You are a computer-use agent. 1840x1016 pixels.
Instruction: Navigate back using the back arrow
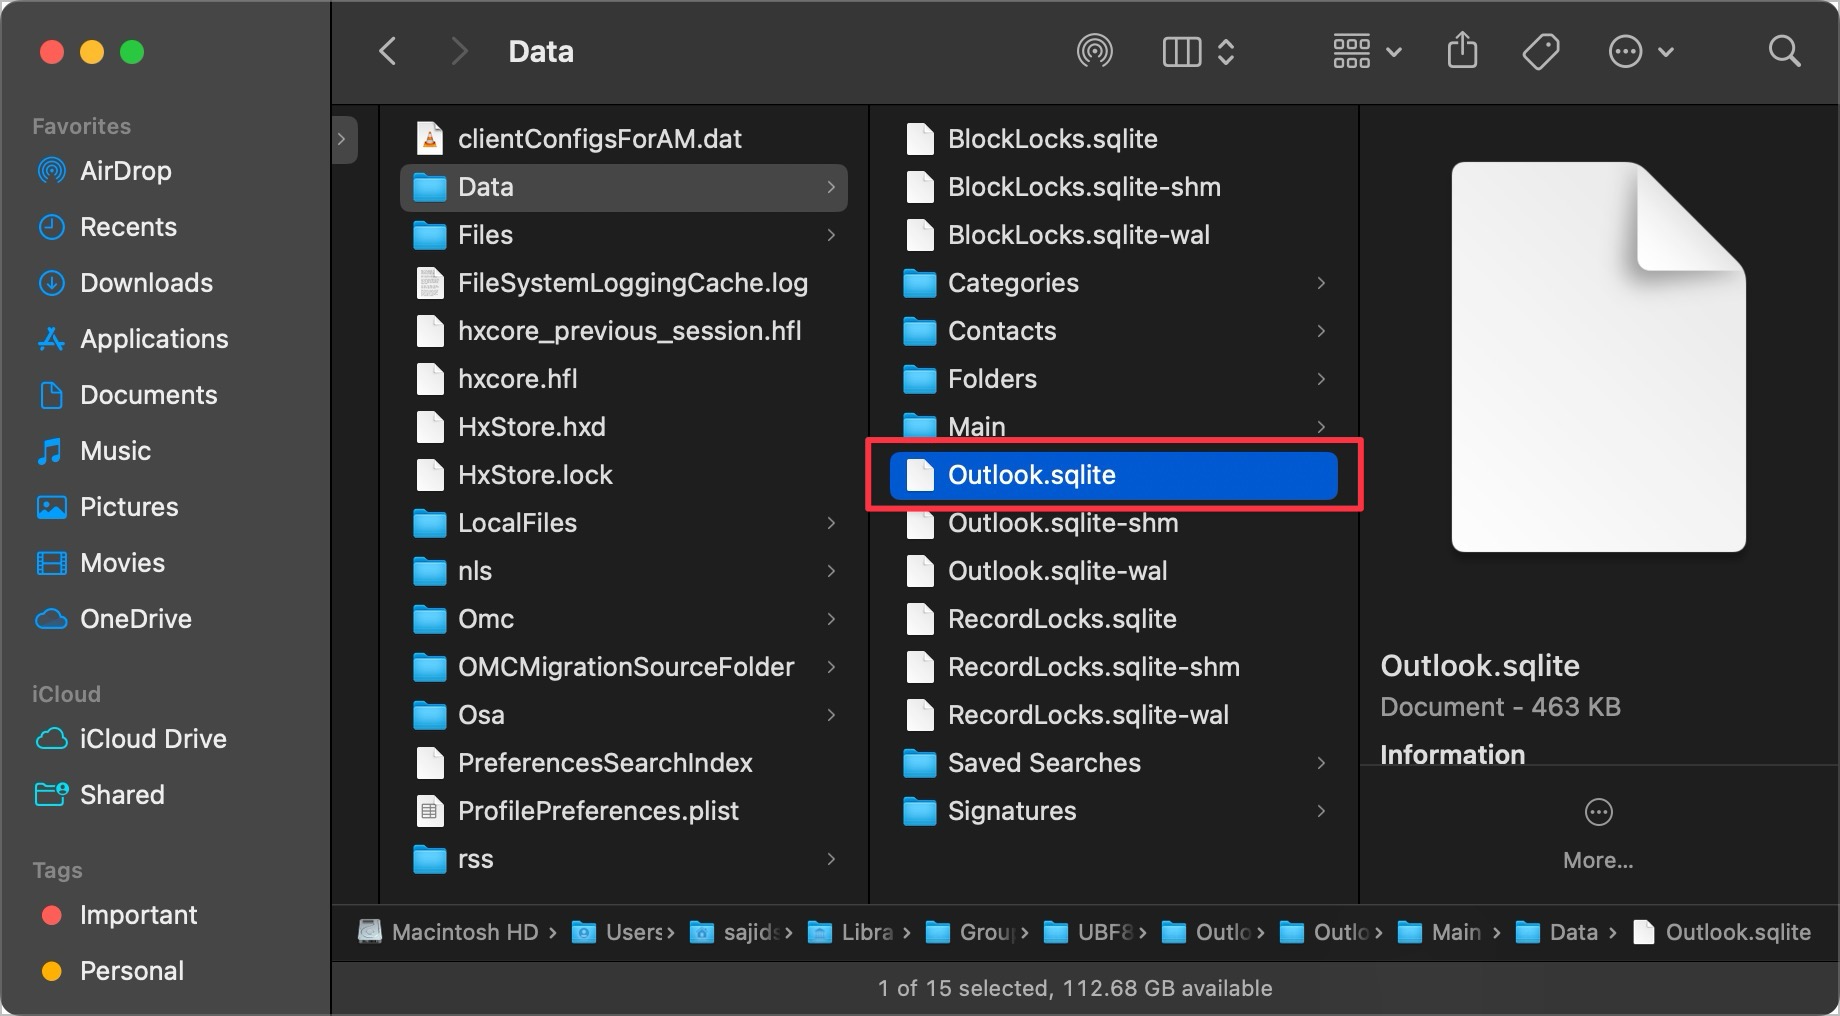click(x=387, y=50)
